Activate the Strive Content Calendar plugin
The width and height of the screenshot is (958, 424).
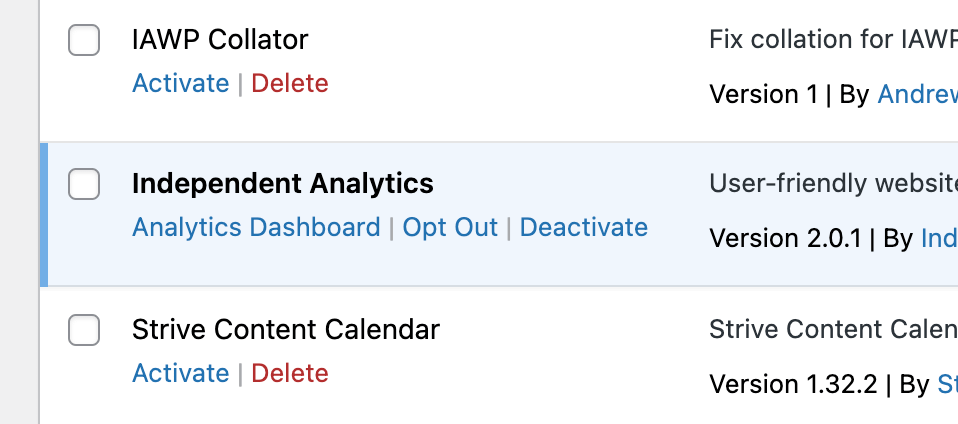pos(181,373)
